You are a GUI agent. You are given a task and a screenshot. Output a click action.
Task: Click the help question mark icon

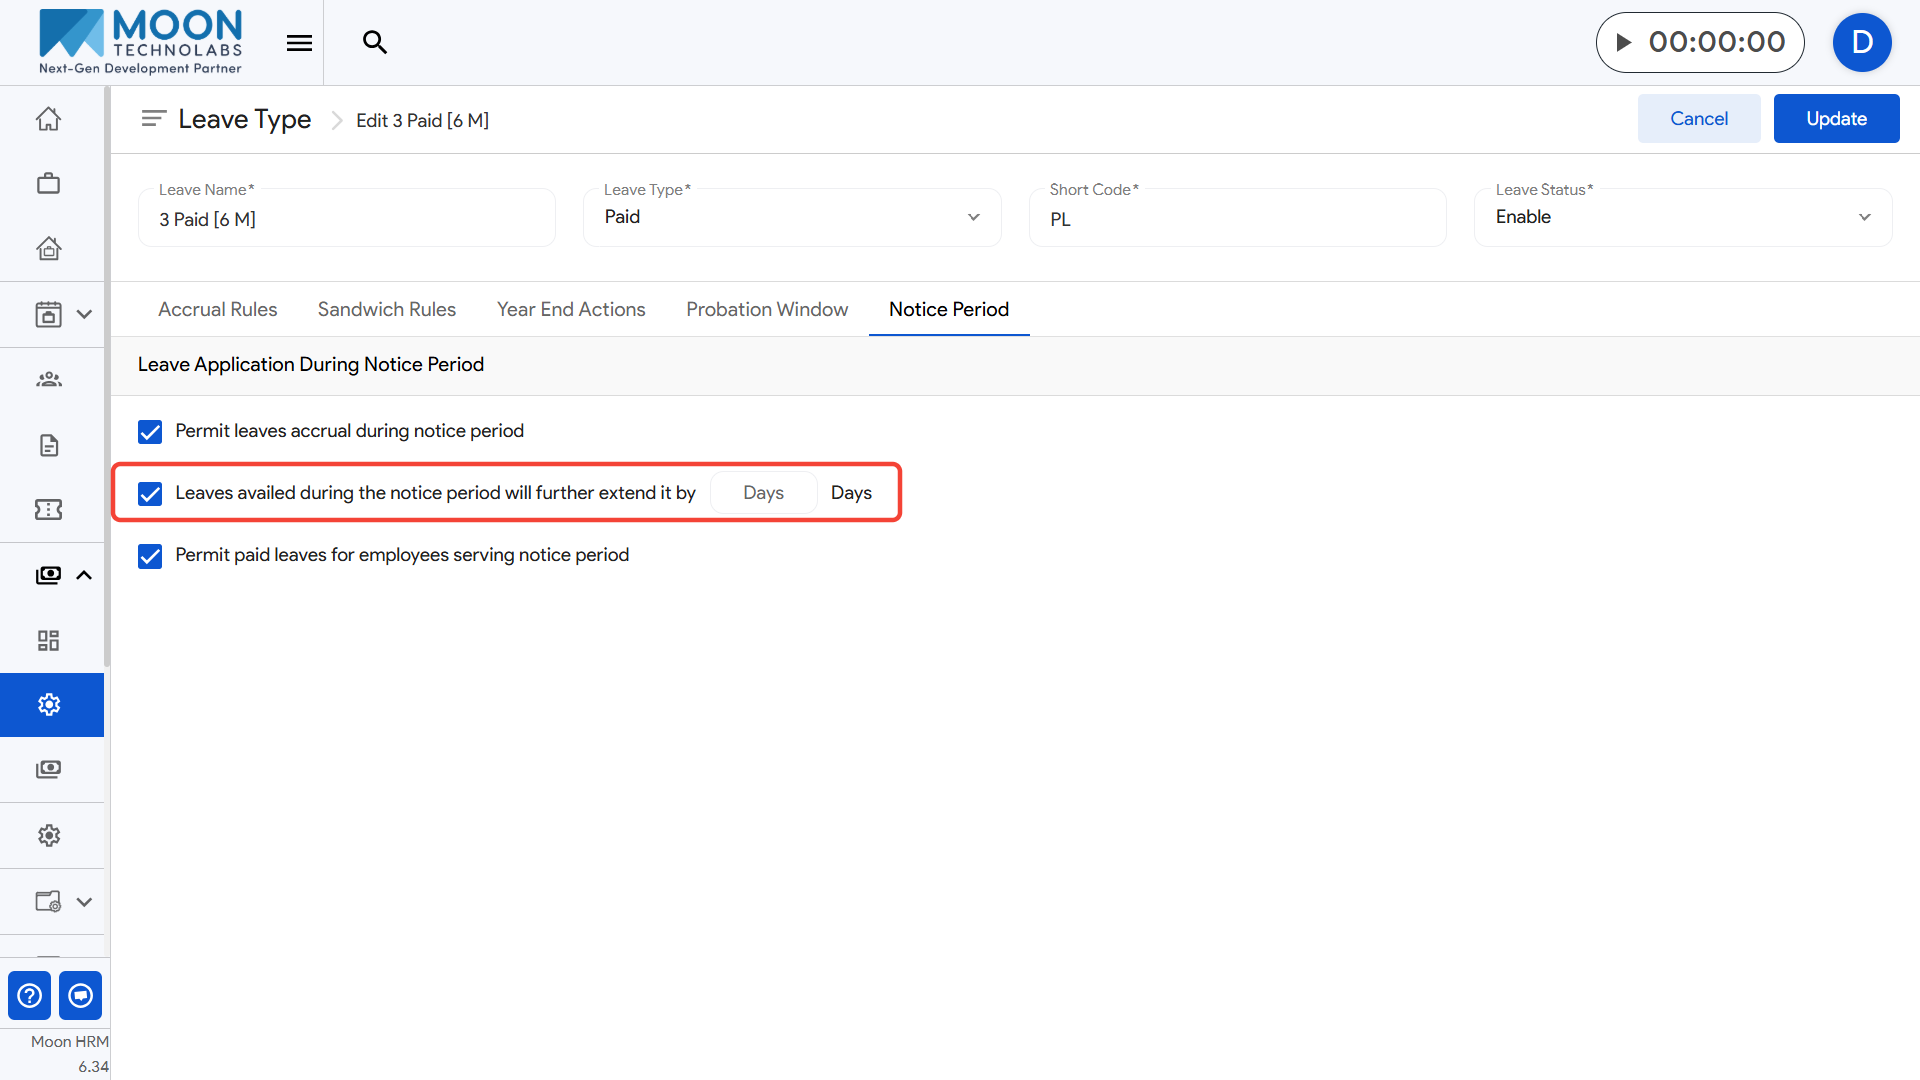[30, 995]
